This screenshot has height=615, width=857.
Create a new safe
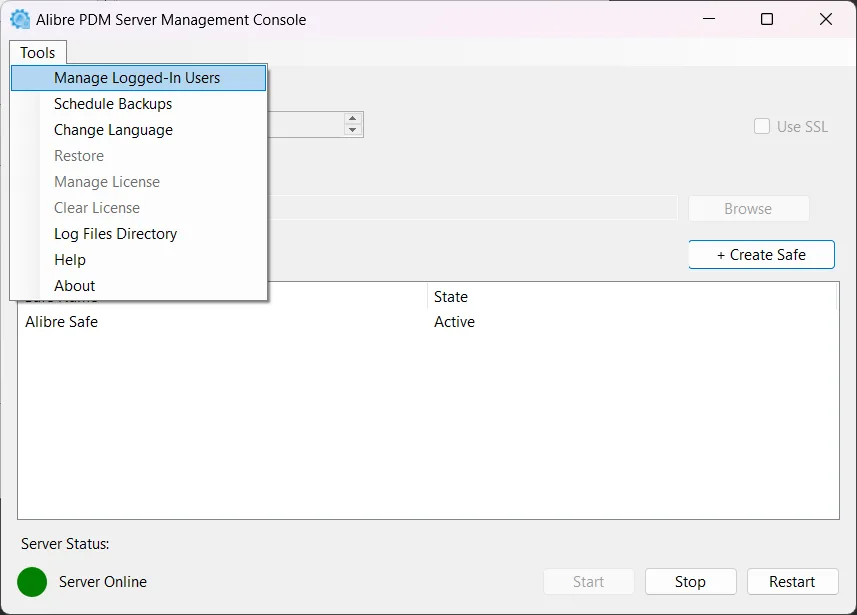(x=761, y=255)
